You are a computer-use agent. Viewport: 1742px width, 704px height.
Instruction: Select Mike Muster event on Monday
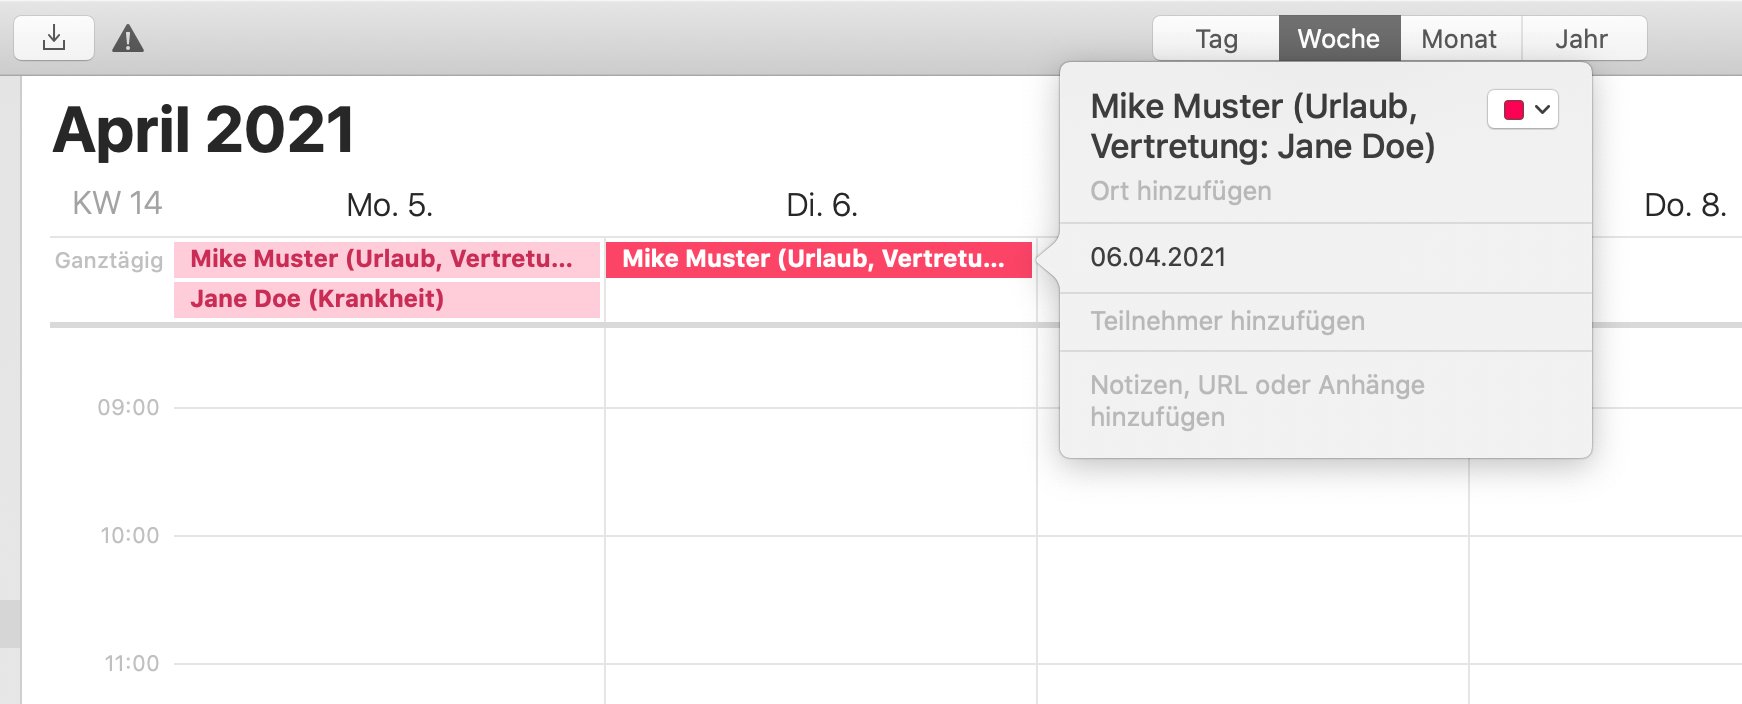(387, 259)
